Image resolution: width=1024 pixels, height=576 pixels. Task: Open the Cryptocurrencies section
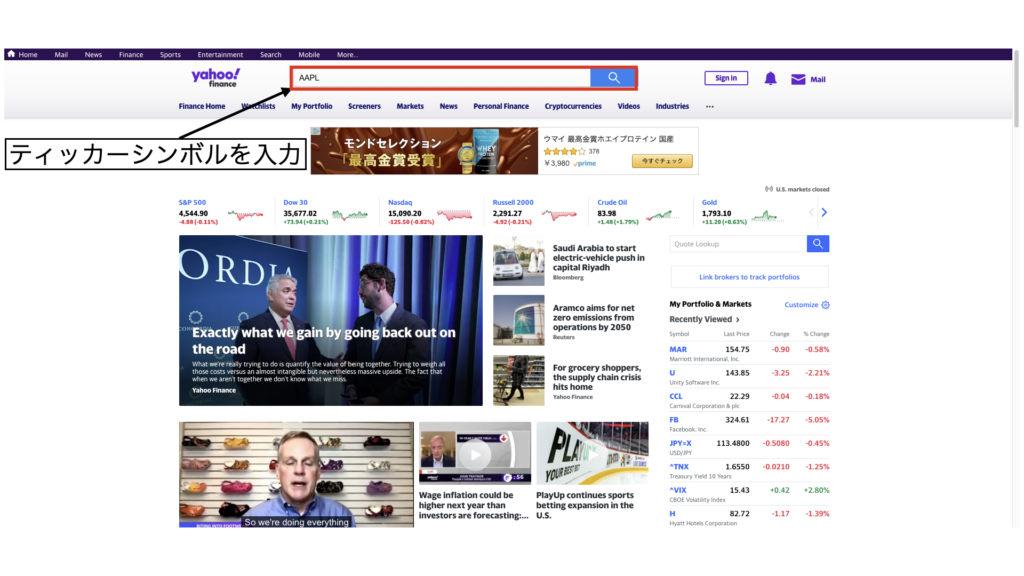(x=573, y=106)
